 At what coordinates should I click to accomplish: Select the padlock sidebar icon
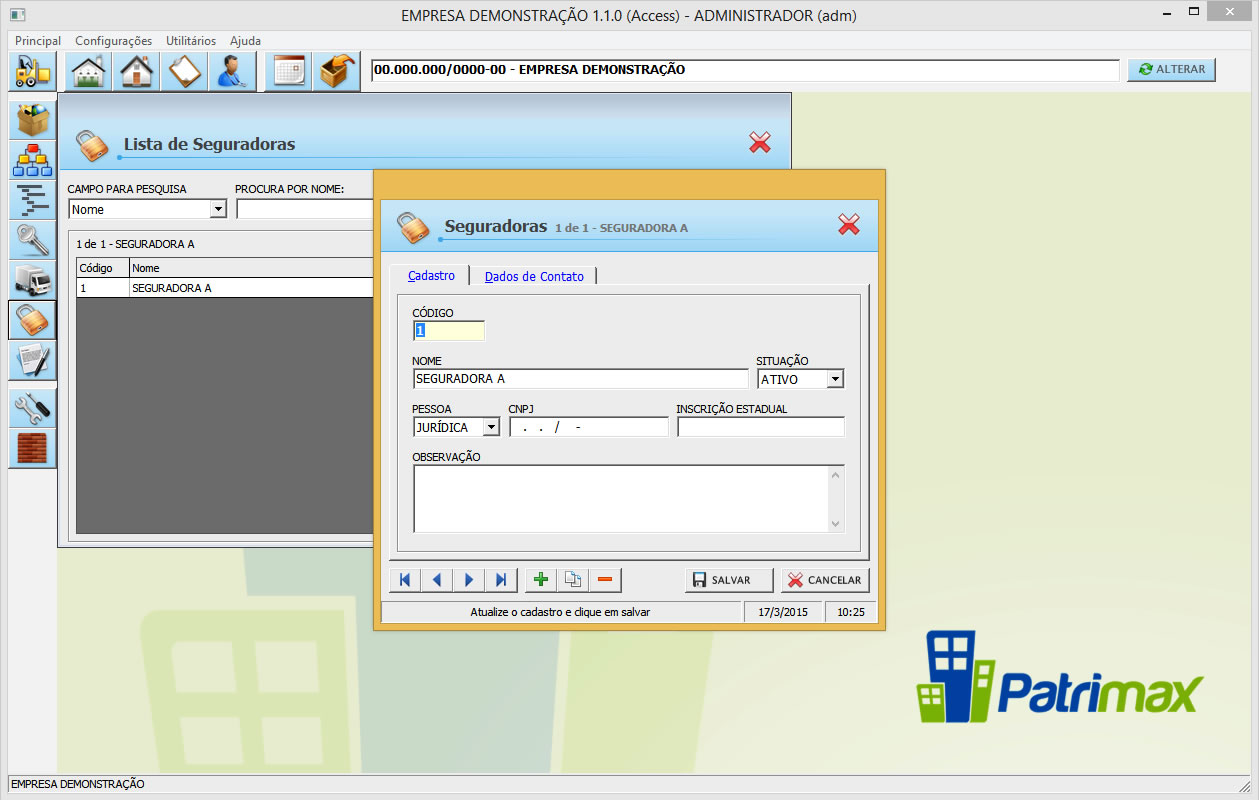pos(33,320)
